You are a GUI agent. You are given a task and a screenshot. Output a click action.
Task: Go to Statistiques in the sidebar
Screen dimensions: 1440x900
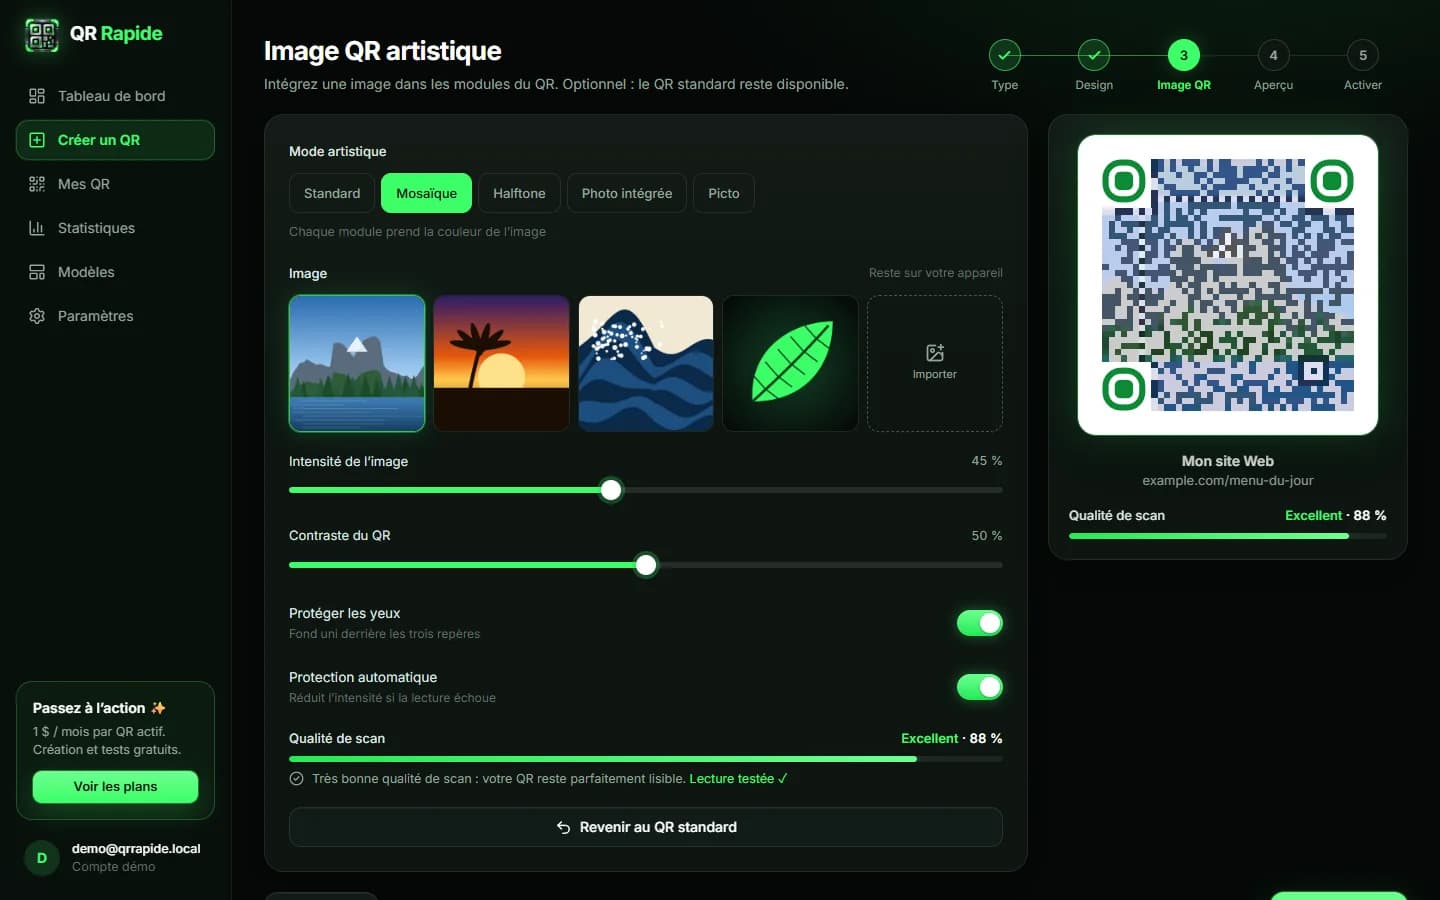(x=115, y=228)
